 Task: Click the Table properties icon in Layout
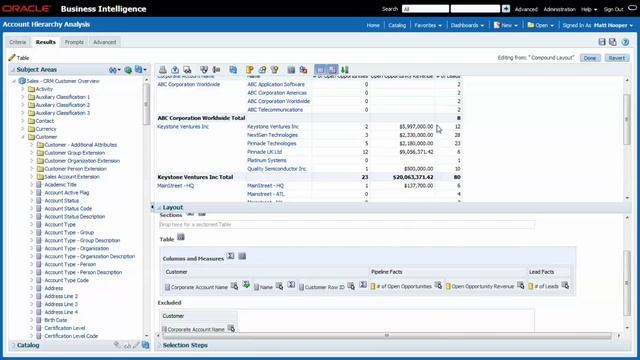[x=181, y=237]
